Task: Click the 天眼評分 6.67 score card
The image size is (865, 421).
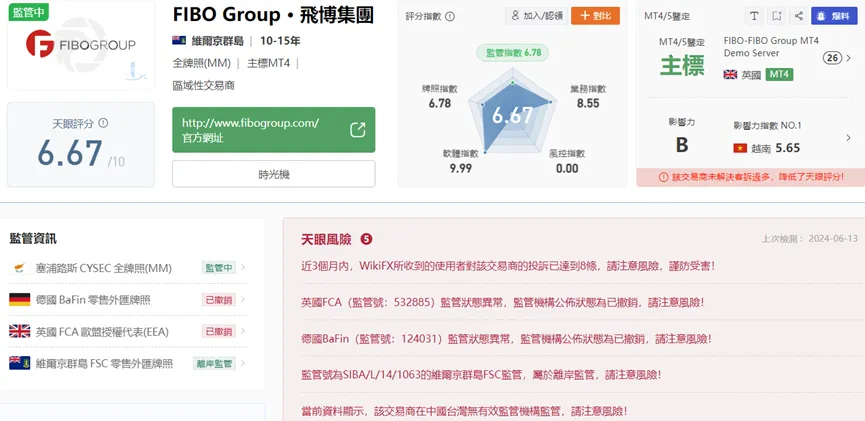Action: click(x=81, y=145)
